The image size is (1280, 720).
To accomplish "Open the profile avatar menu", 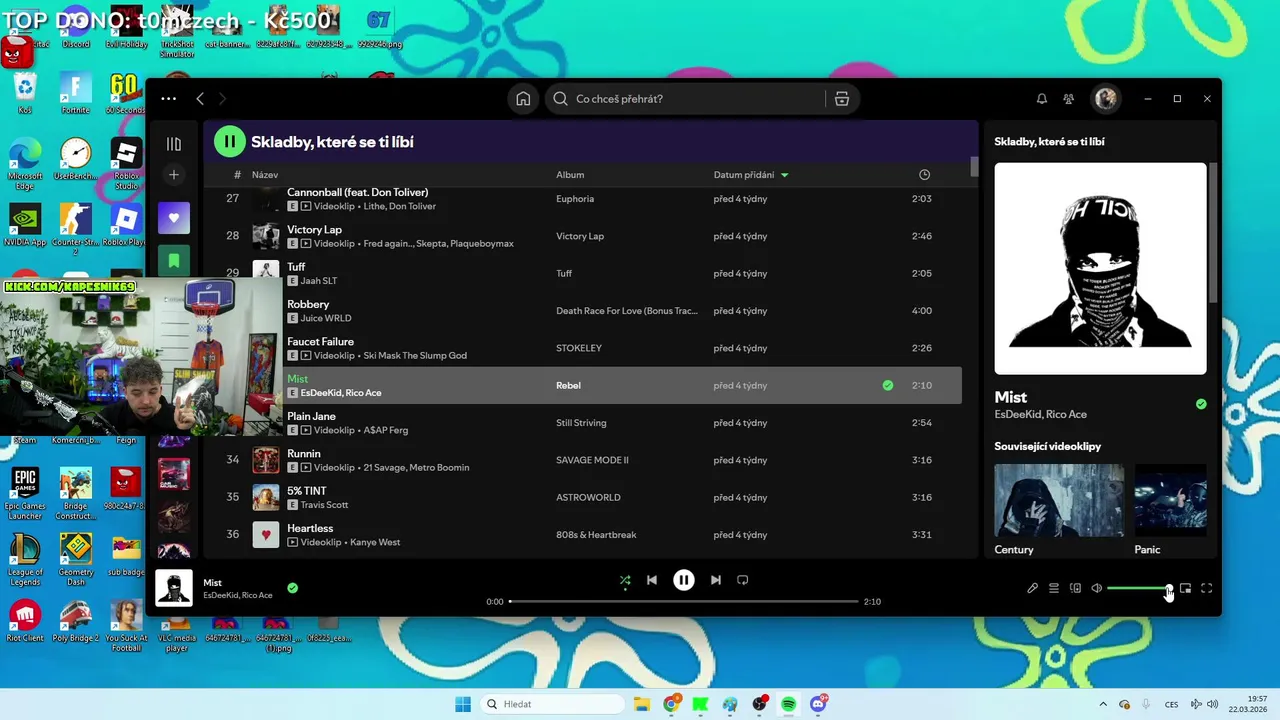I will [1105, 98].
